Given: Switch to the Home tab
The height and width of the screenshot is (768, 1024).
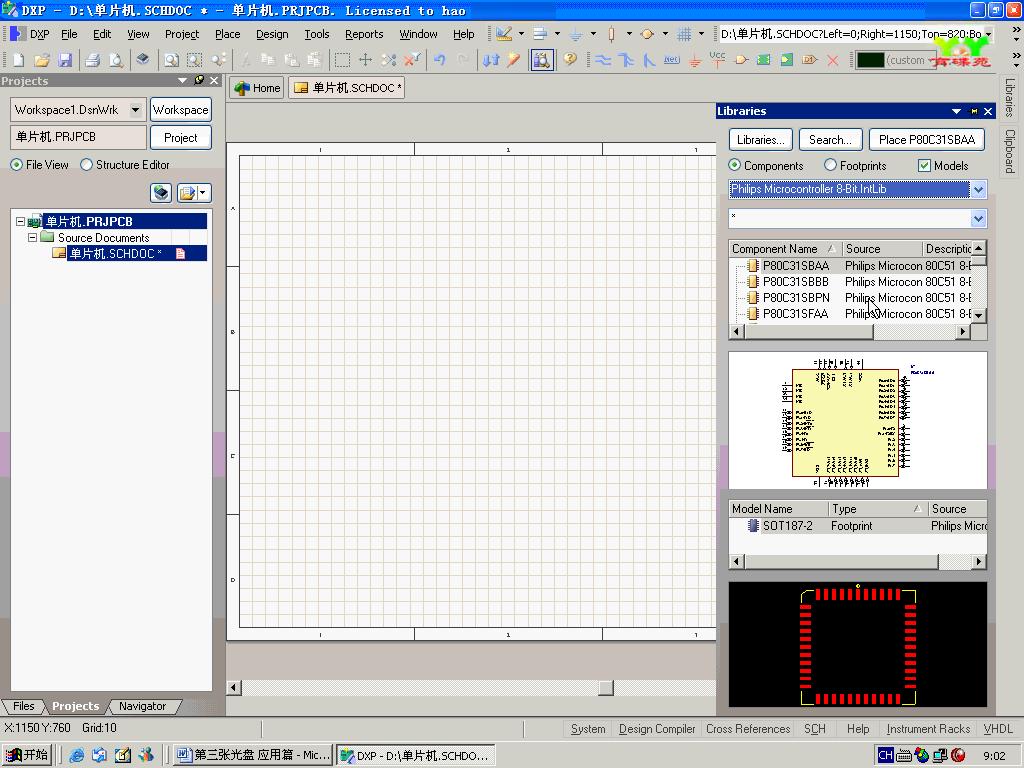Looking at the screenshot, I should tap(257, 88).
